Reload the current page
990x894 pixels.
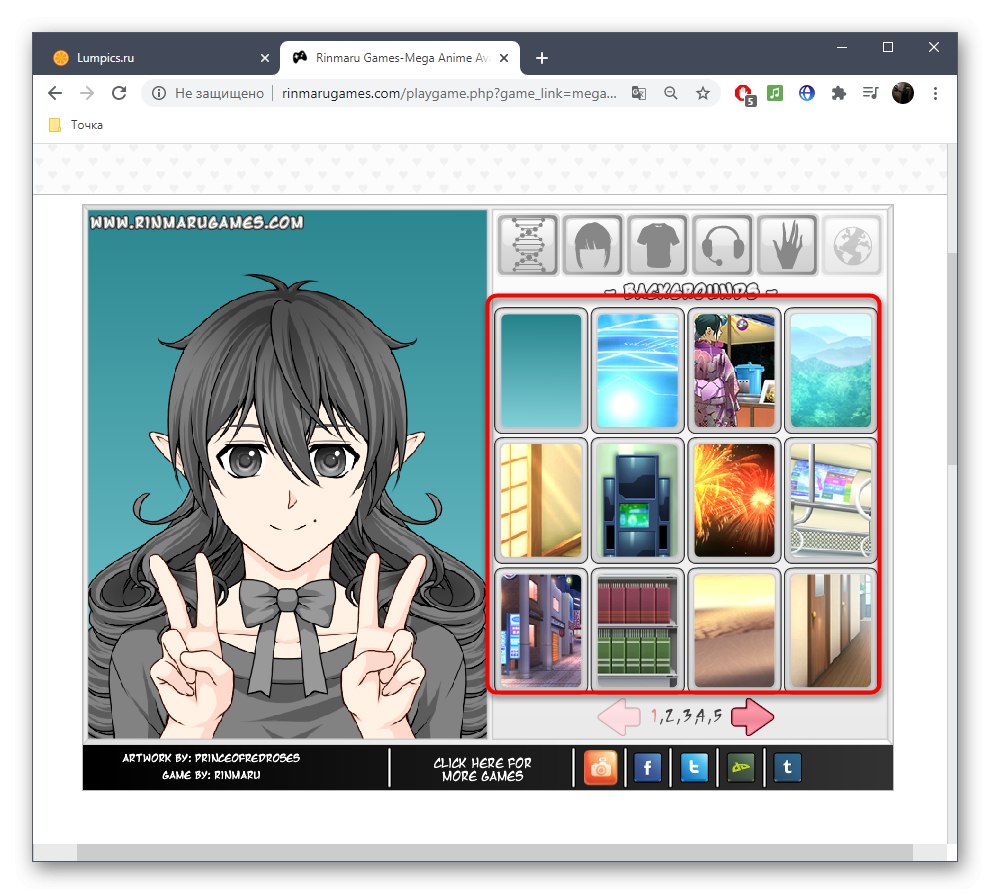[x=119, y=93]
